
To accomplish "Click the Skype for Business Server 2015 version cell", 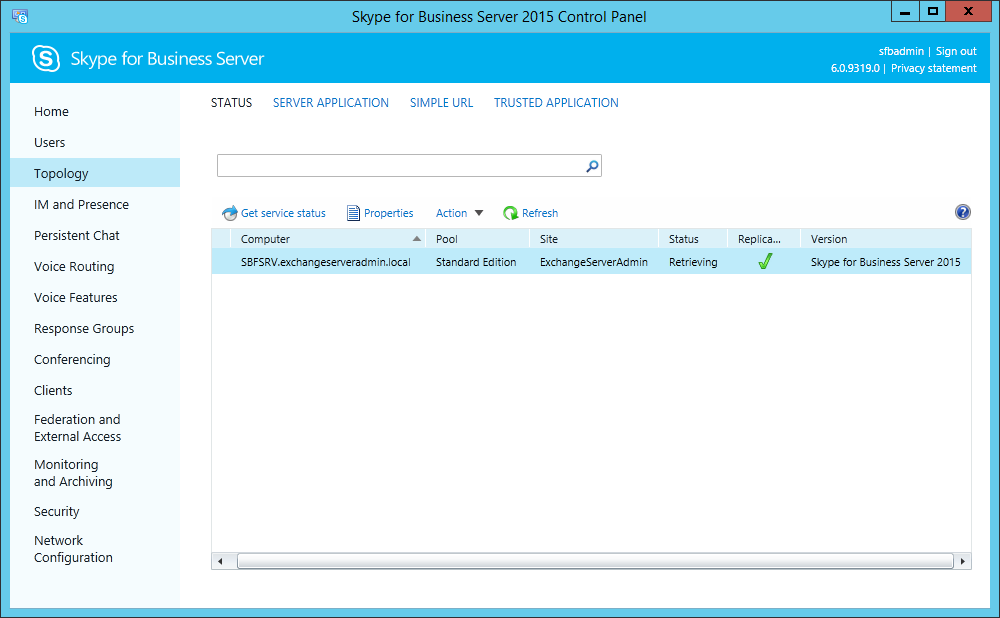I will pos(885,262).
